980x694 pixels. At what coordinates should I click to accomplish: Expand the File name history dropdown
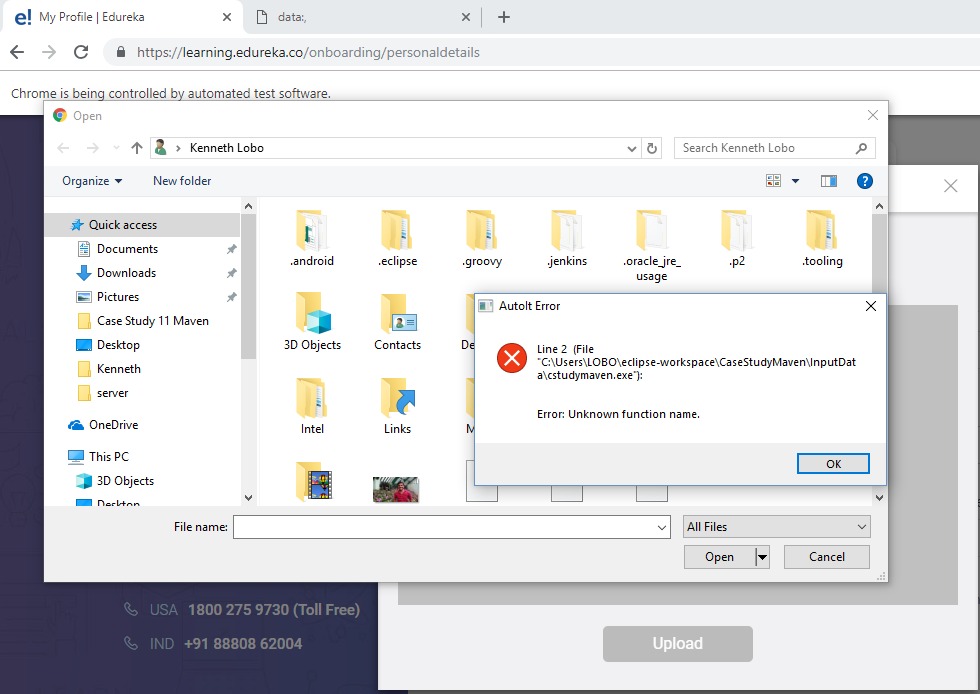coord(662,527)
